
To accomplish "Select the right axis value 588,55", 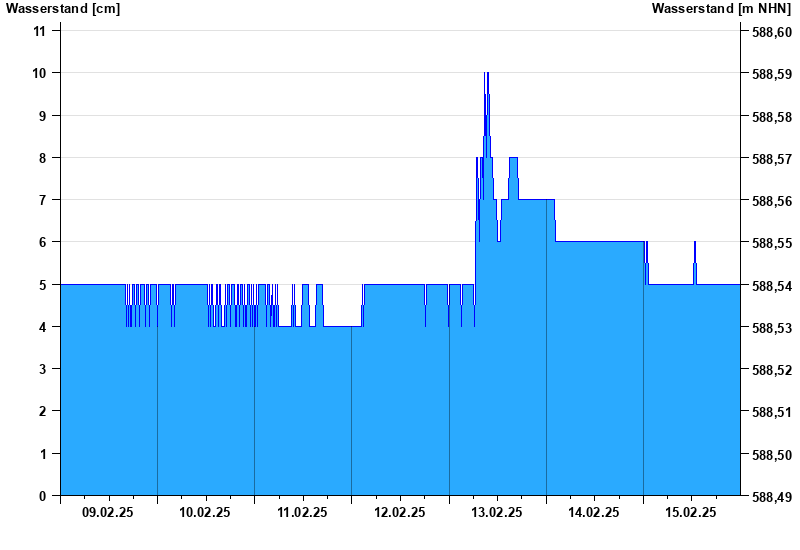I will 771,244.
